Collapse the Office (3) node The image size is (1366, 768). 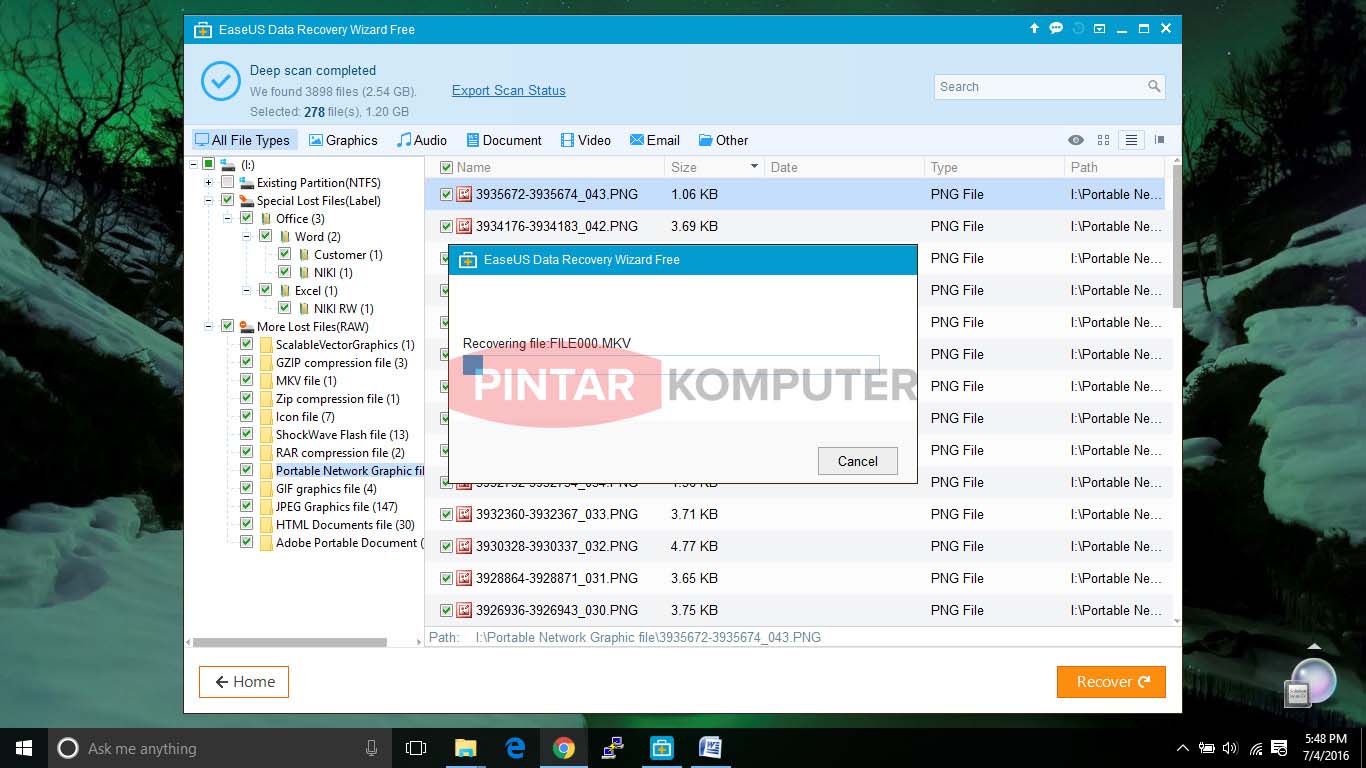(228, 219)
